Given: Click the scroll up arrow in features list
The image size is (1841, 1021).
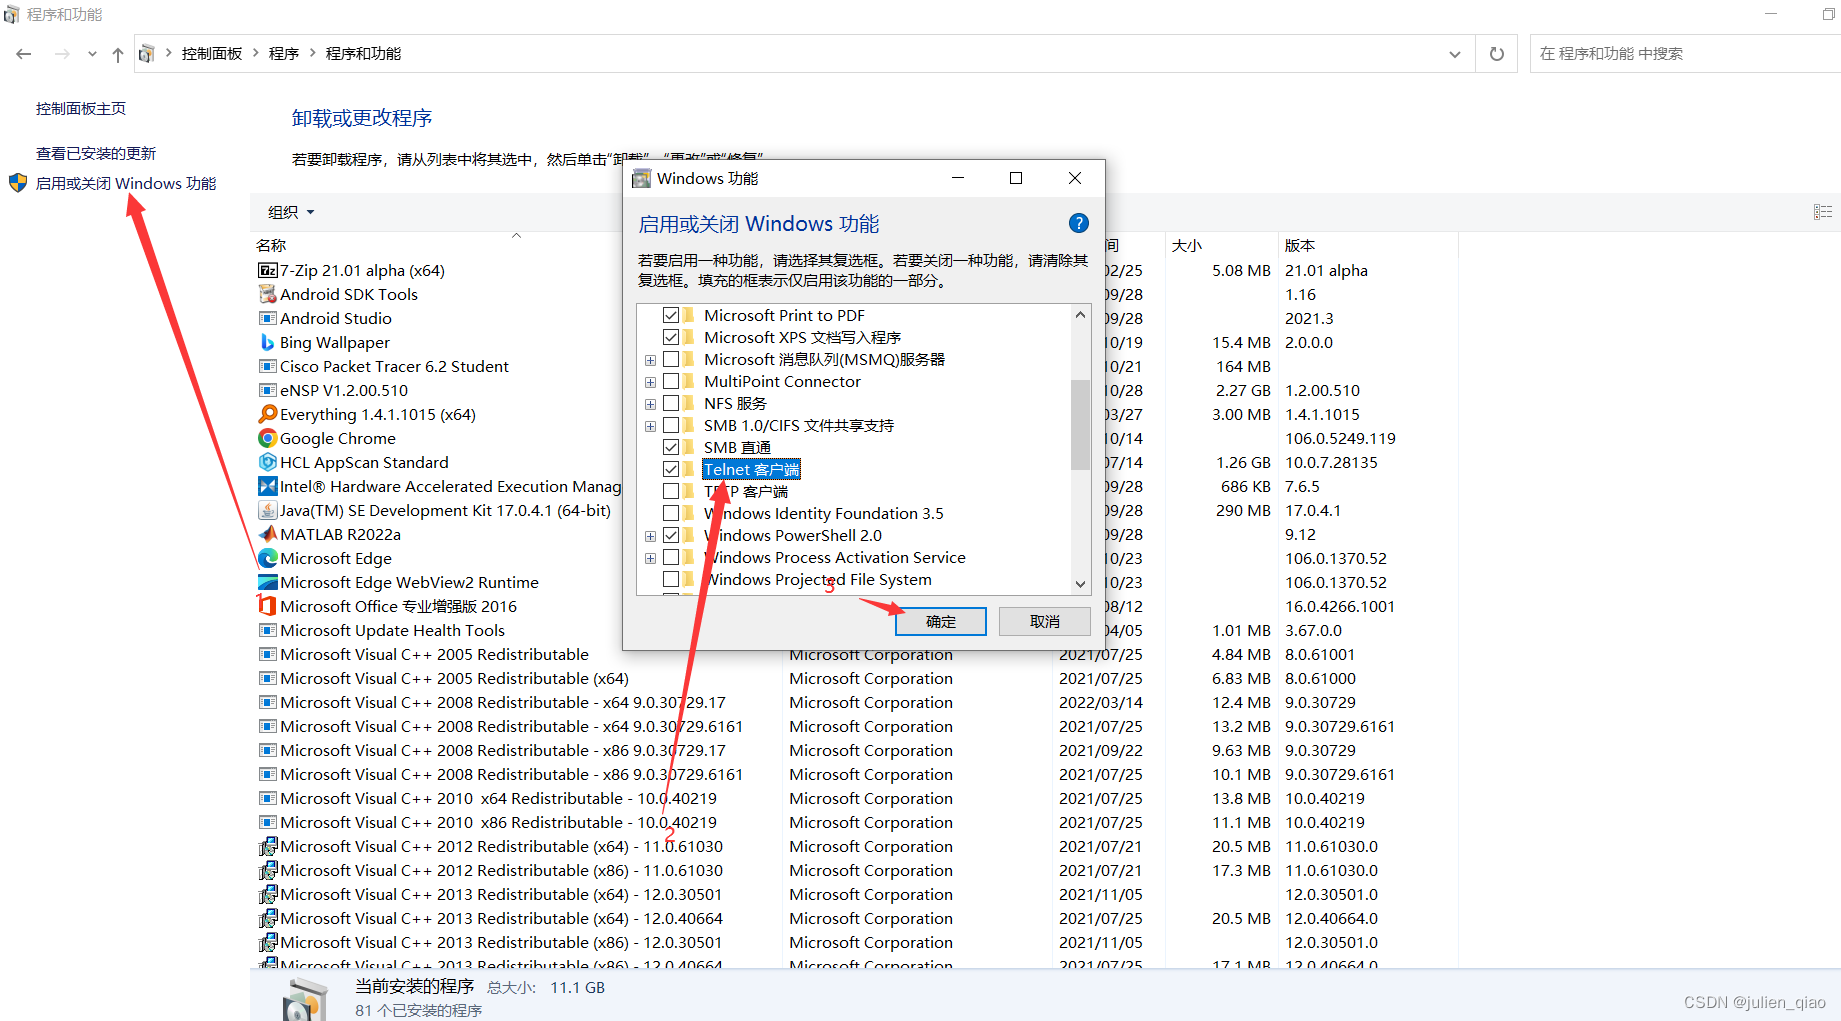Looking at the screenshot, I should pos(1080,314).
